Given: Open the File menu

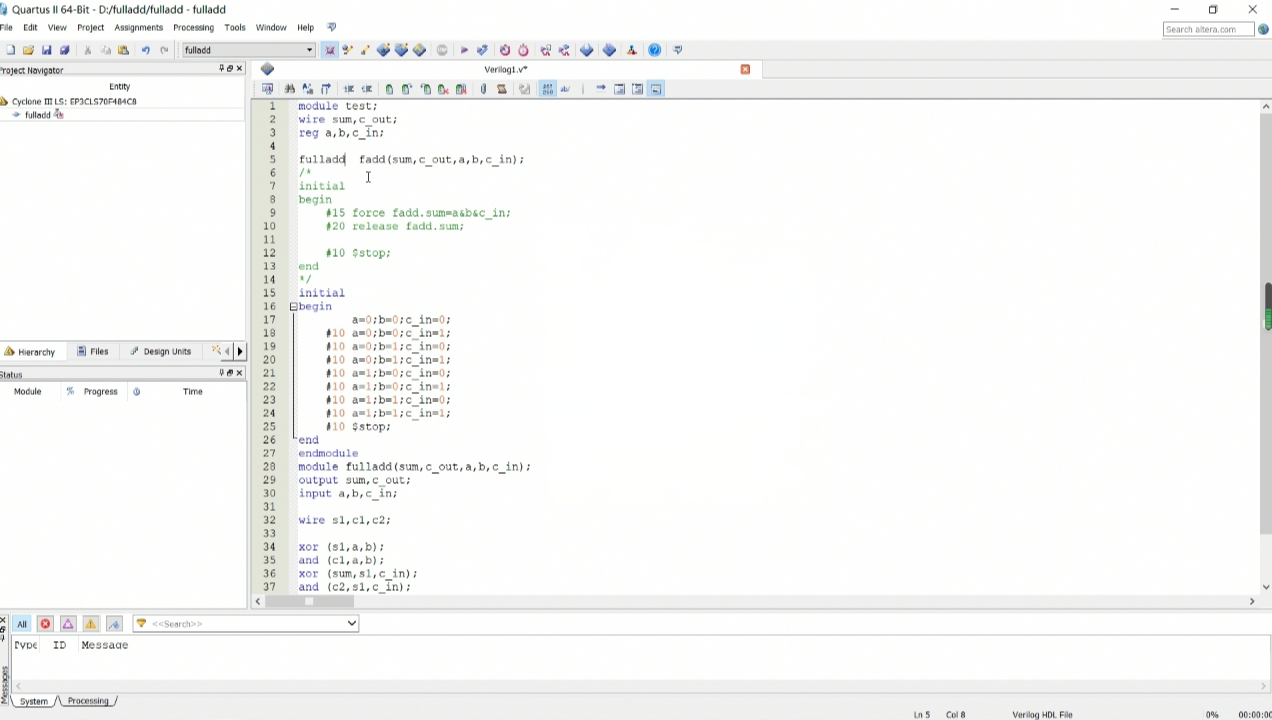Looking at the screenshot, I should pos(6,28).
